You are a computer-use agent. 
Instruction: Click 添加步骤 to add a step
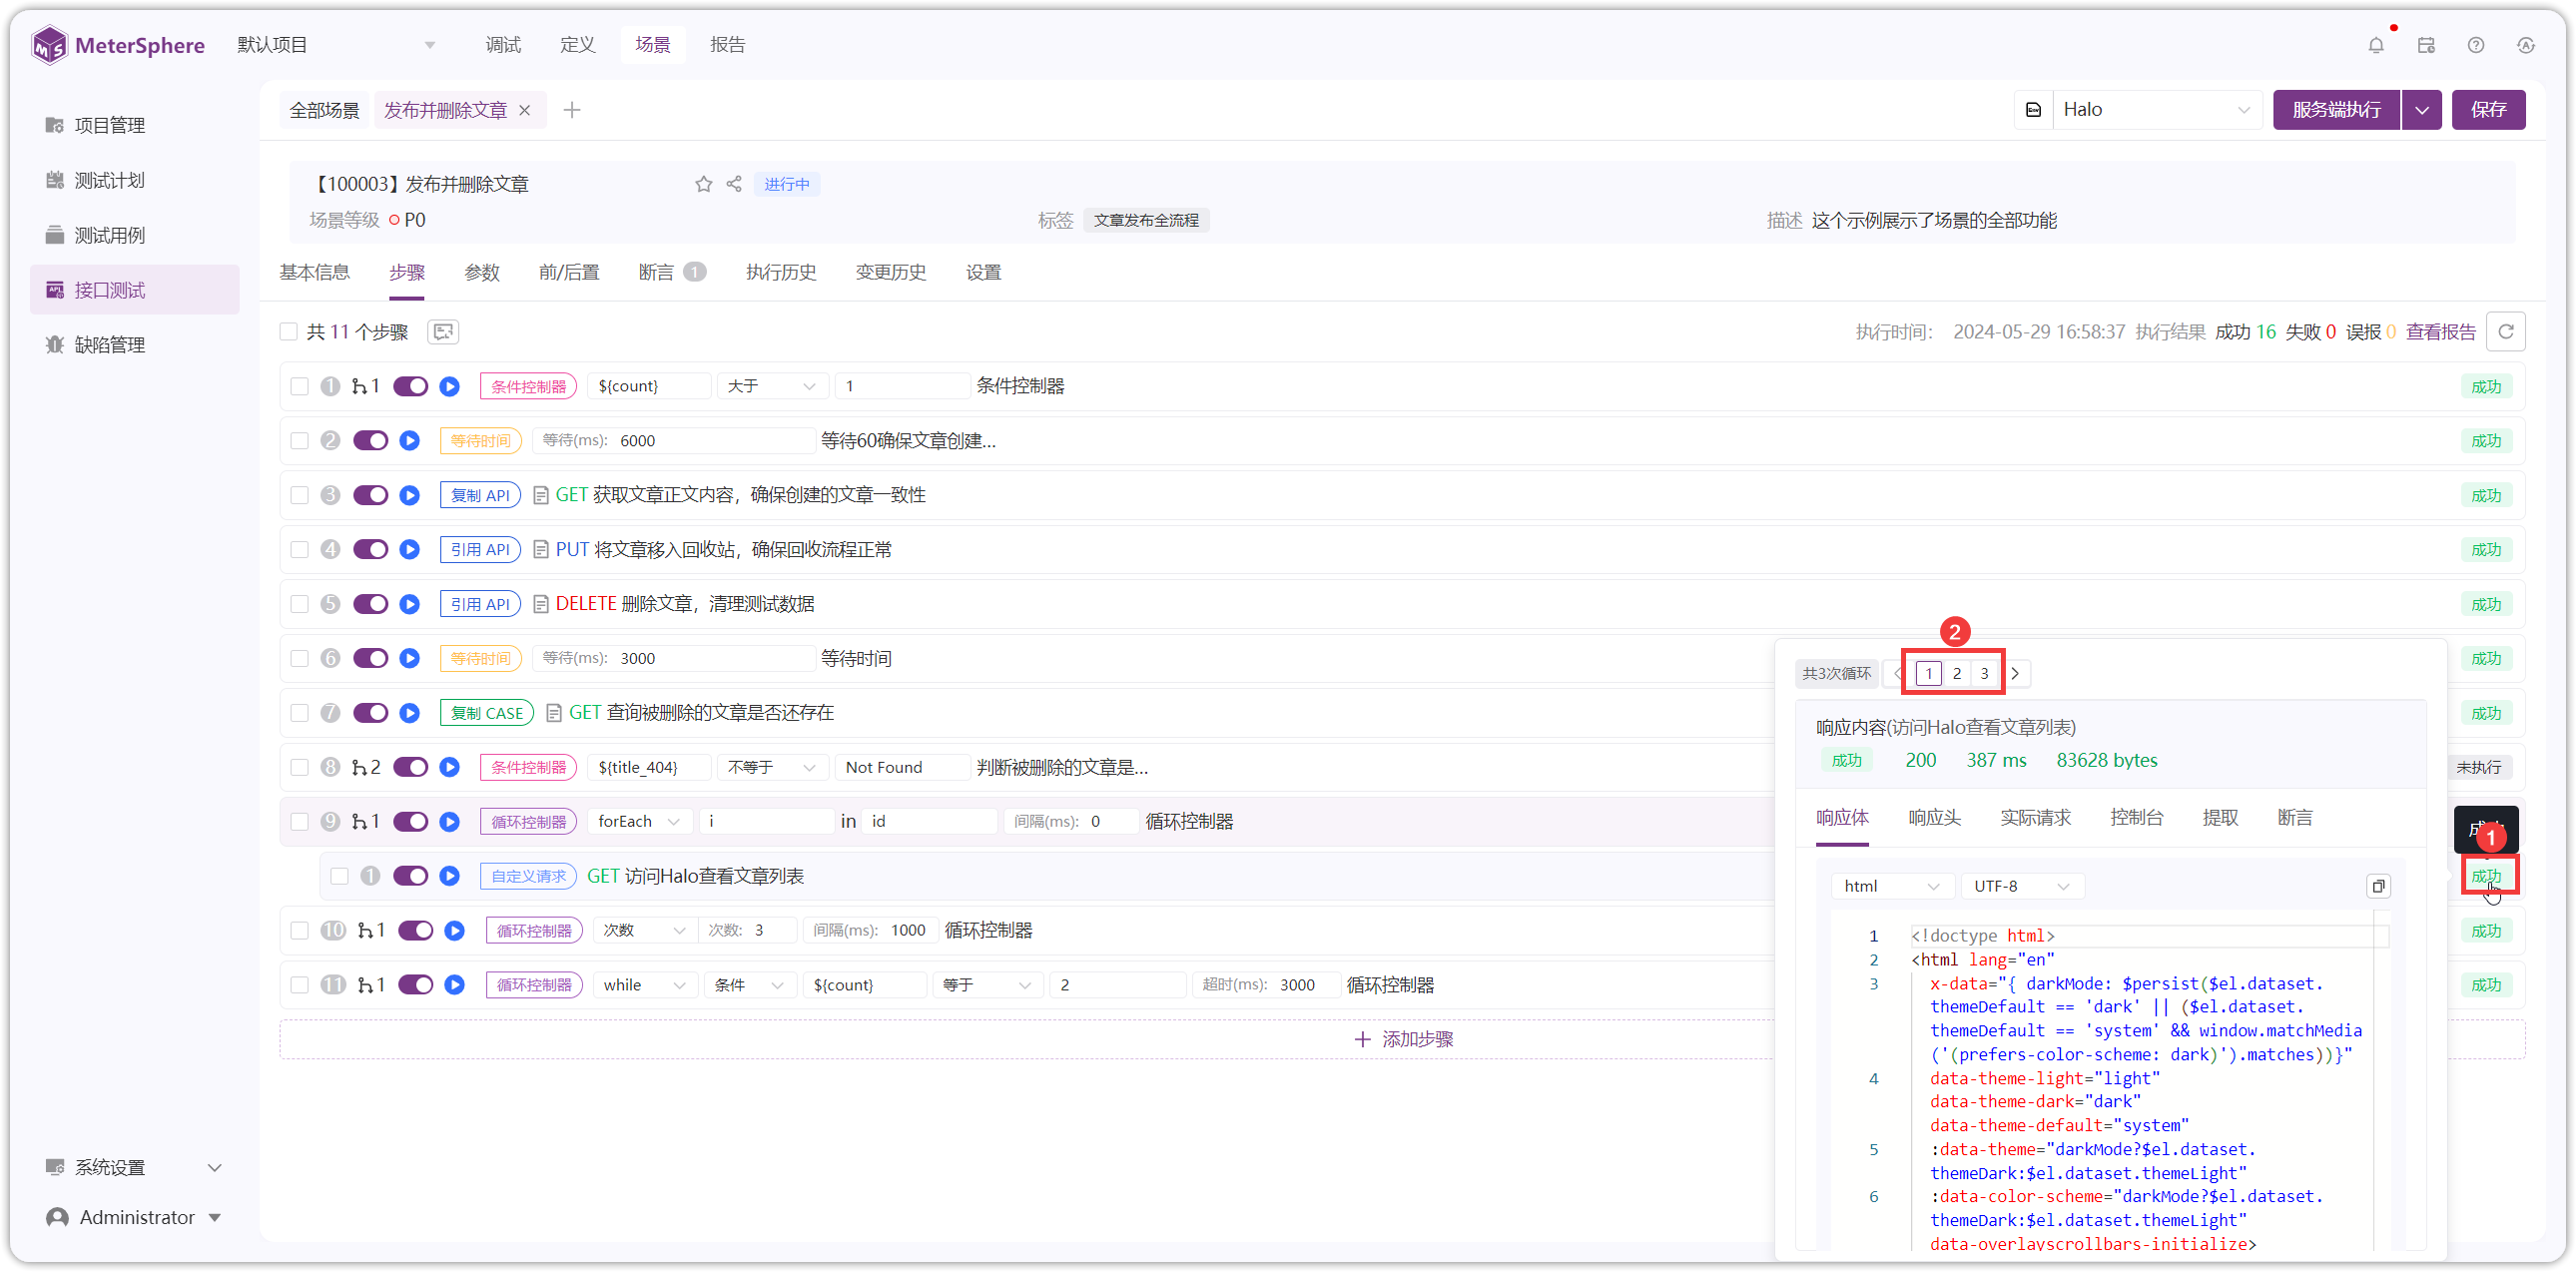[1403, 1040]
